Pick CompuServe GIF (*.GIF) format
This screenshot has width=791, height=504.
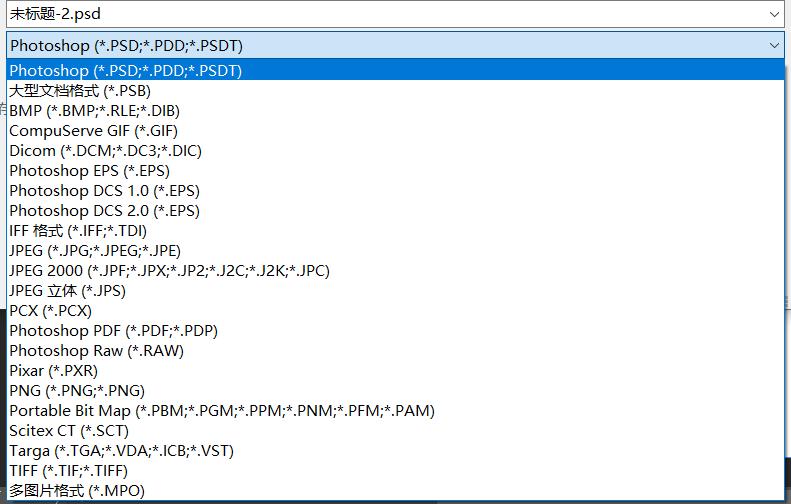pos(396,131)
